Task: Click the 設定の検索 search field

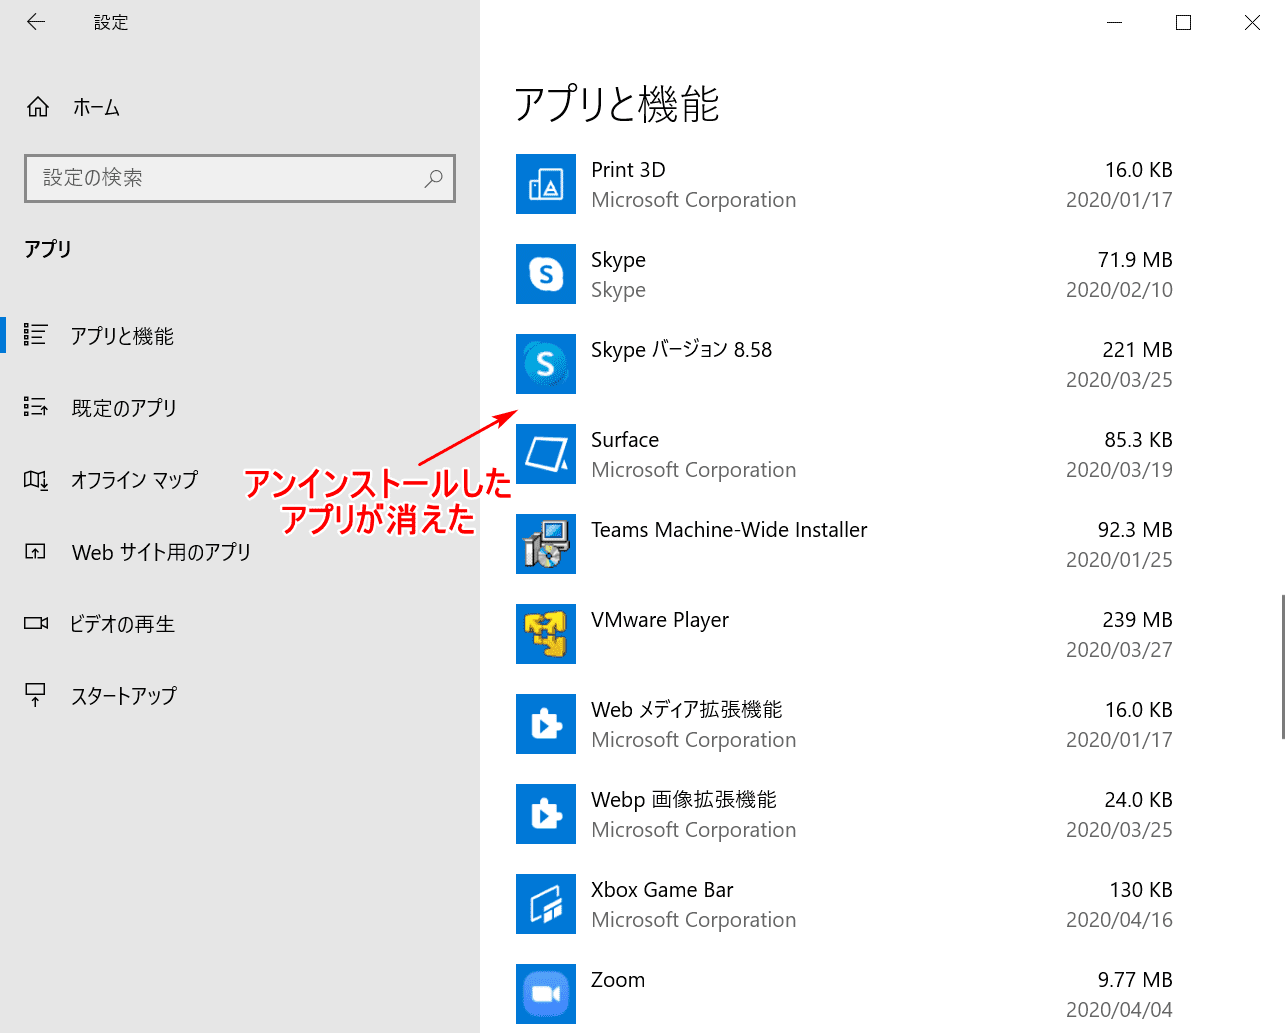Action: coord(240,178)
